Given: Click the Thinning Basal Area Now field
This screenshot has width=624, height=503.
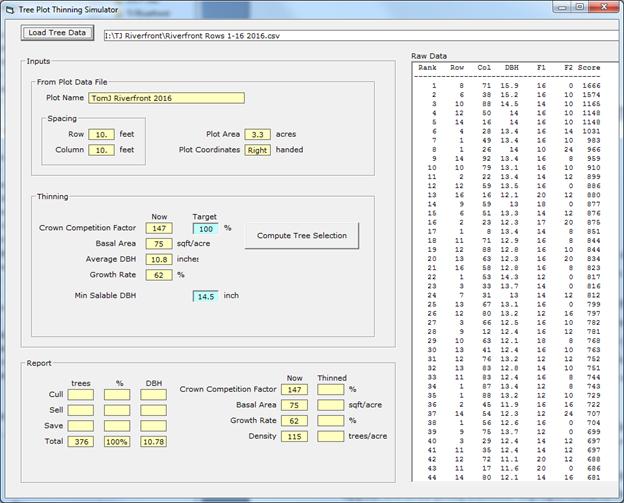Looking at the screenshot, I should (x=159, y=244).
